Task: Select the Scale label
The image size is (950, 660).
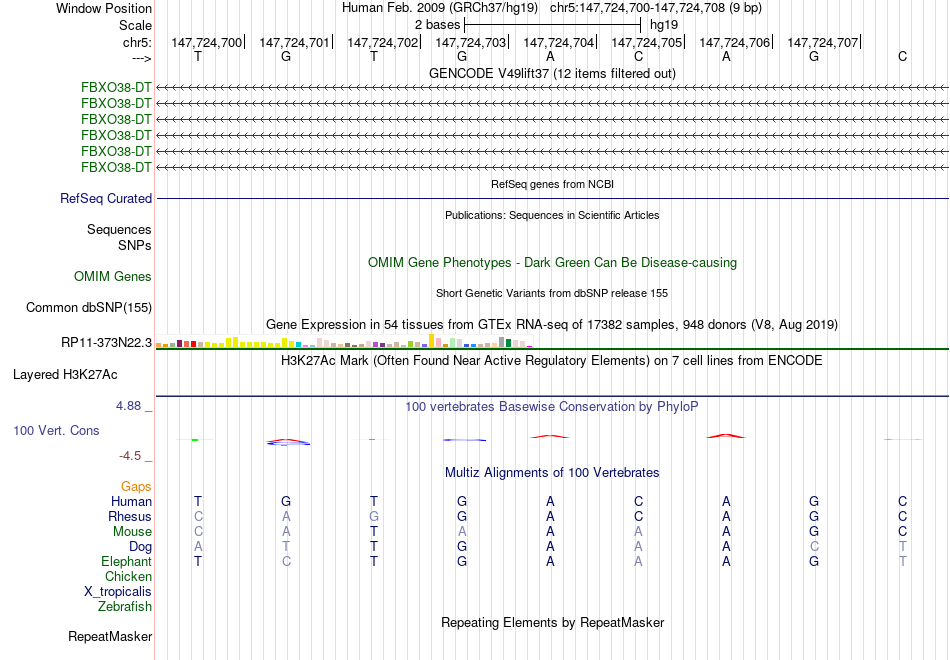Action: [136, 25]
